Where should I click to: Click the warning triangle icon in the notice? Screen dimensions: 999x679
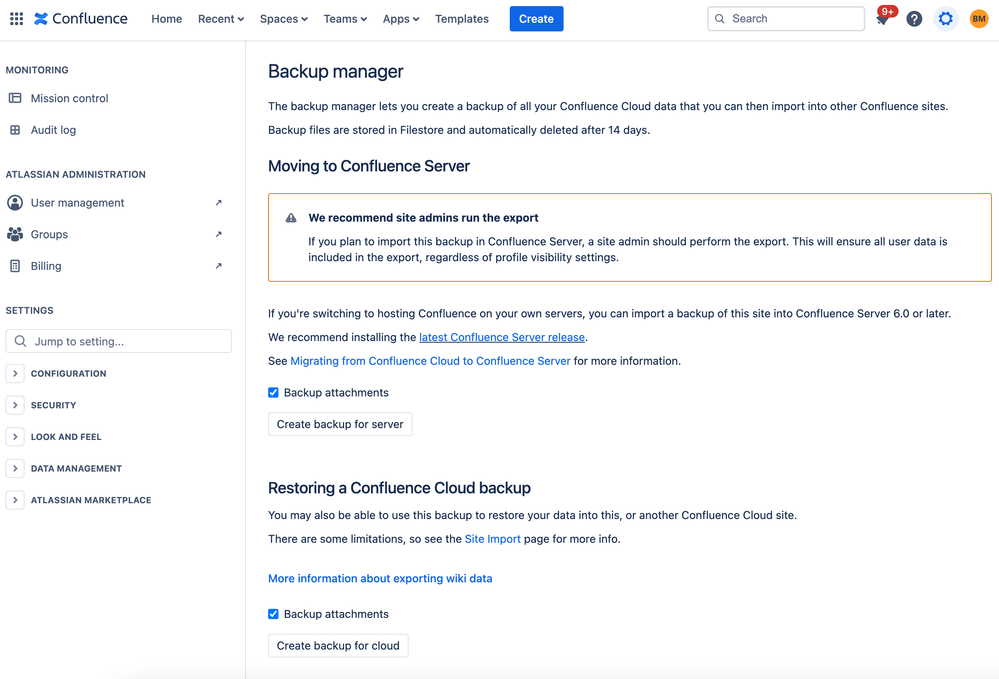(291, 218)
